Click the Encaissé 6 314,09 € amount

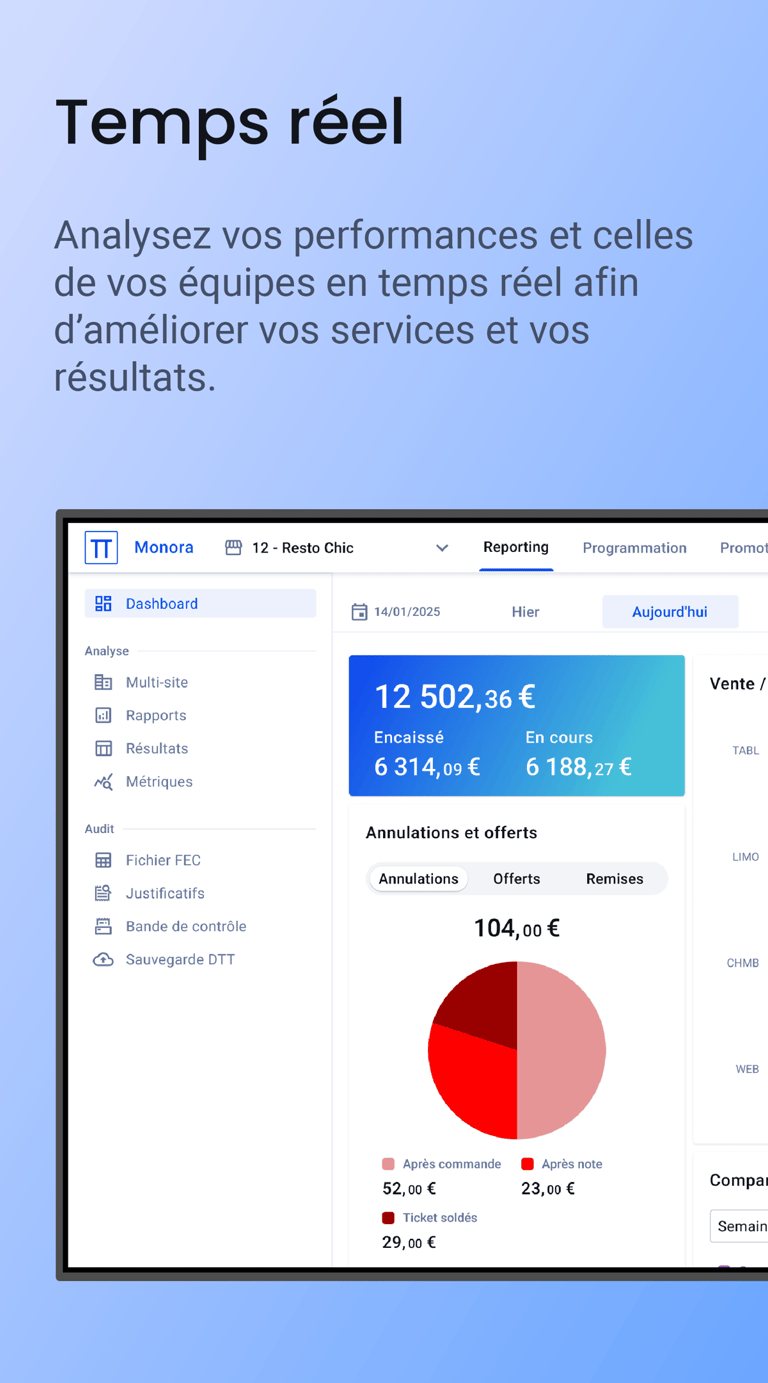point(427,767)
